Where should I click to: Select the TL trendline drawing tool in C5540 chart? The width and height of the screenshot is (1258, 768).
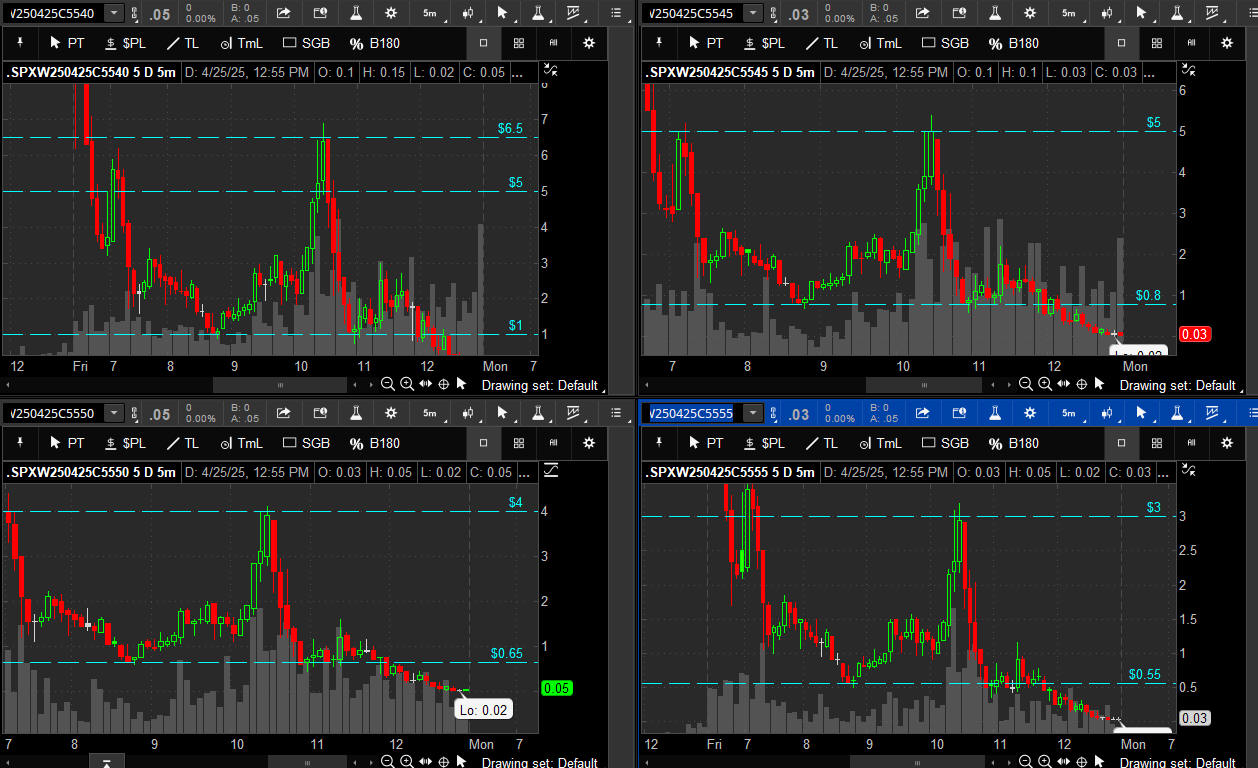tap(181, 43)
